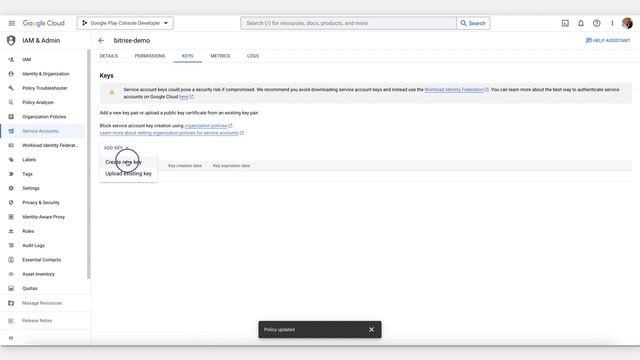
Task: Open Privacy & Security in sidebar
Action: (43, 202)
